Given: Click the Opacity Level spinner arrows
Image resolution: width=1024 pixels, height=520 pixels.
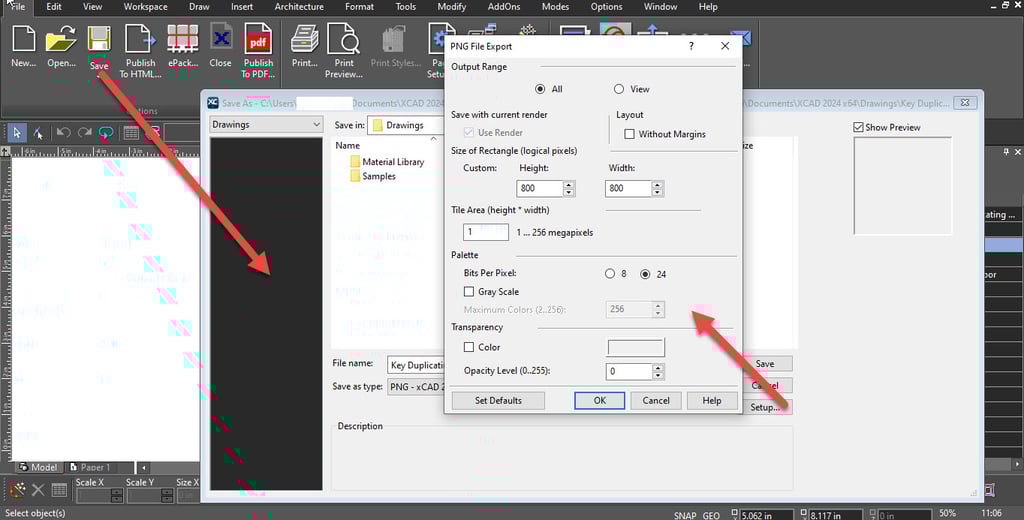Looking at the screenshot, I should pos(658,372).
